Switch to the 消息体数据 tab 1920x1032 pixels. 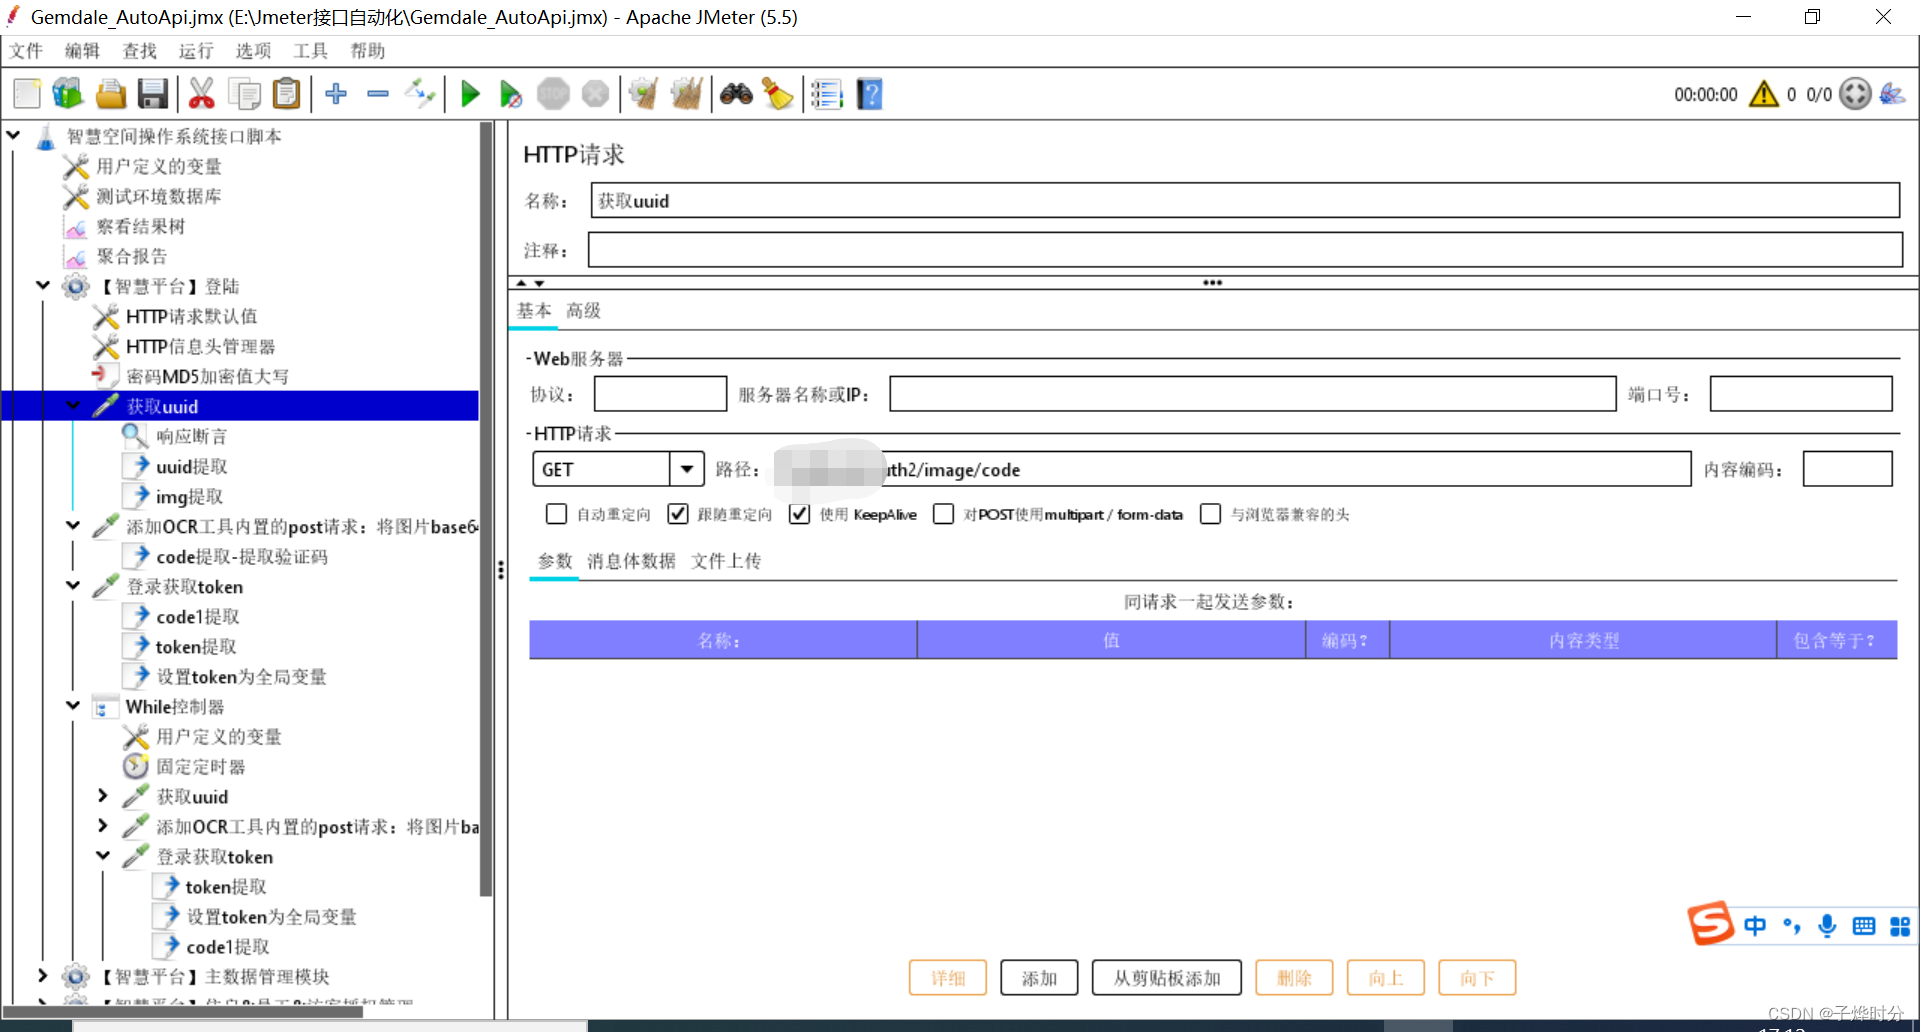point(630,561)
